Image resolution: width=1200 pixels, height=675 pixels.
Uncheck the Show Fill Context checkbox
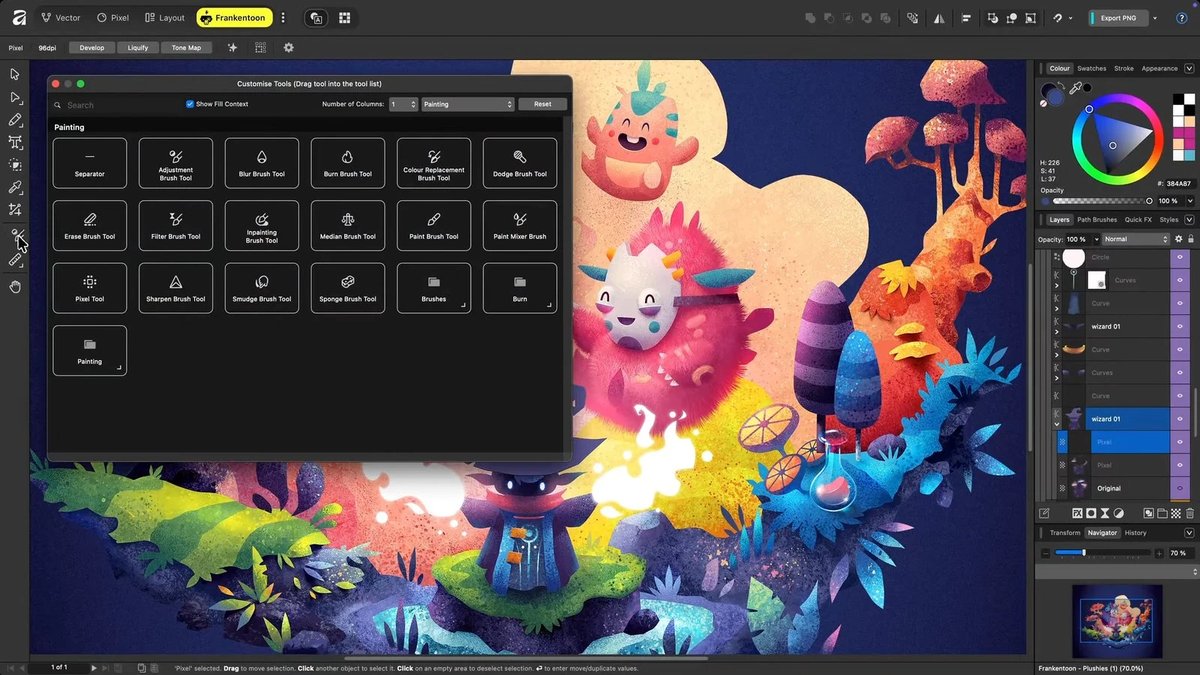tap(190, 104)
